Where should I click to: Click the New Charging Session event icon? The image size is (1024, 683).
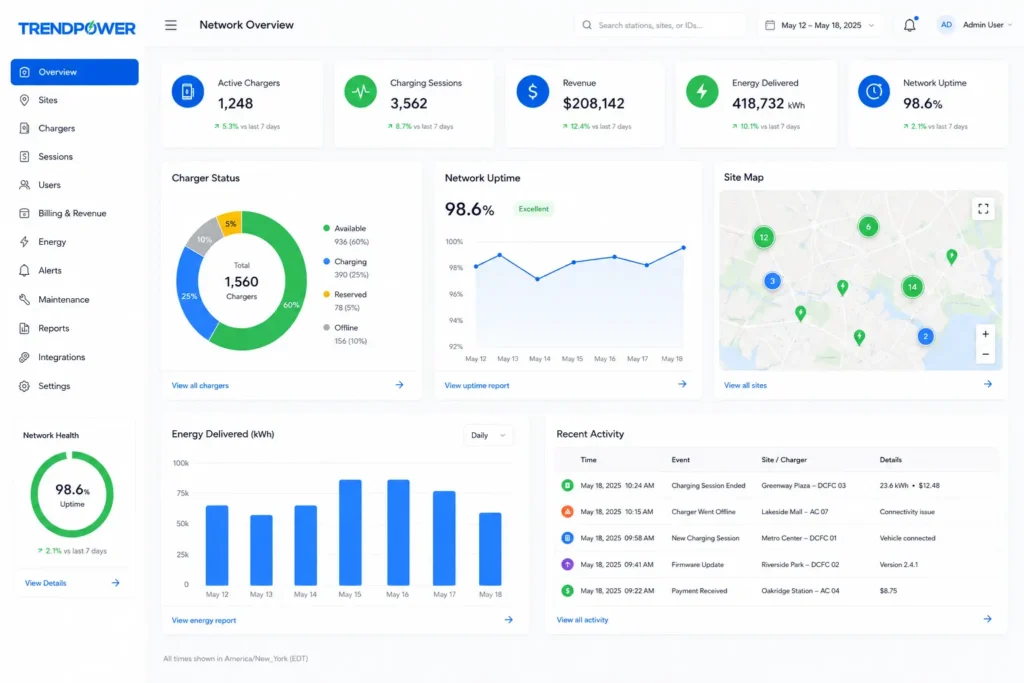tap(567, 538)
